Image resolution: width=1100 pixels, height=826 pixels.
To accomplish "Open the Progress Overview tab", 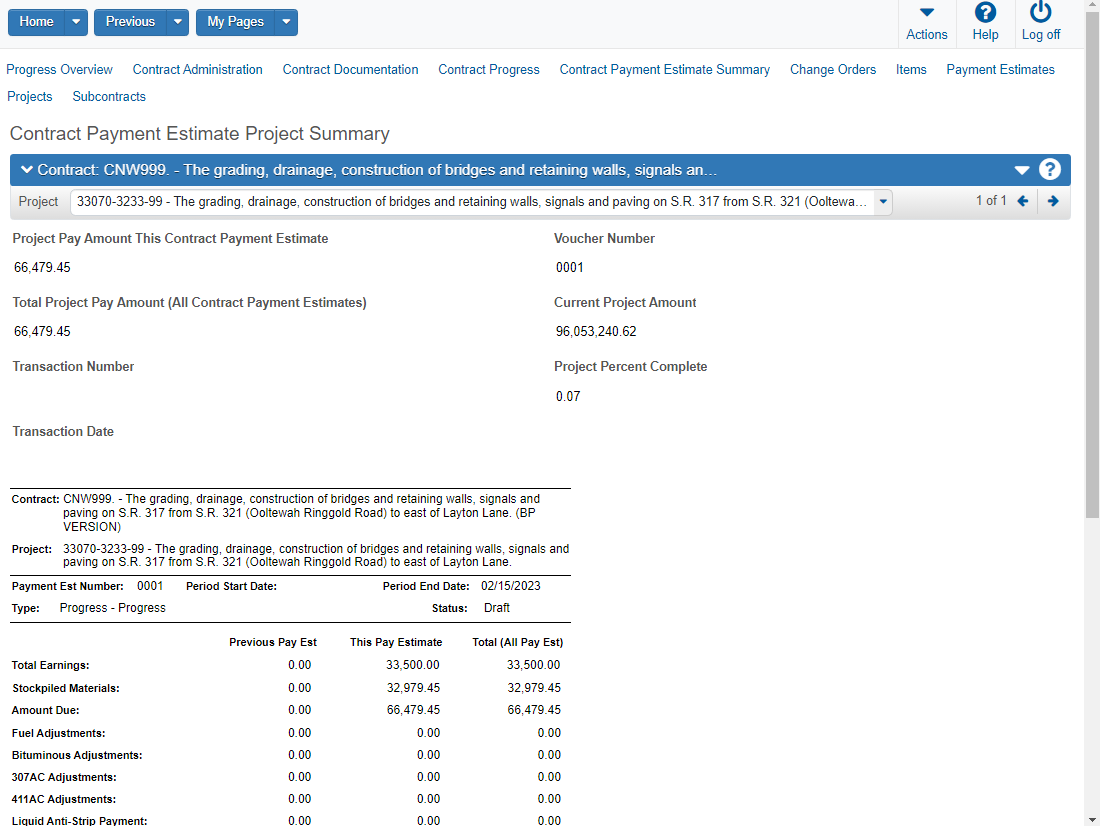I will [x=60, y=69].
